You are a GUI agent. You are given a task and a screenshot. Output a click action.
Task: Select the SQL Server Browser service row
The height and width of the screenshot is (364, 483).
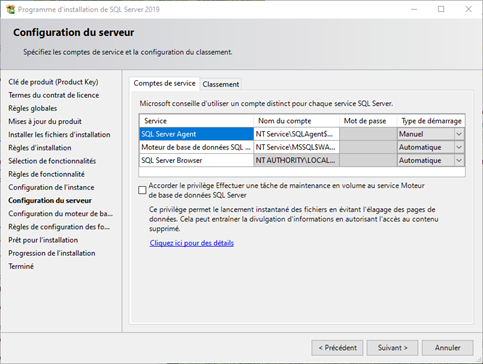point(196,160)
